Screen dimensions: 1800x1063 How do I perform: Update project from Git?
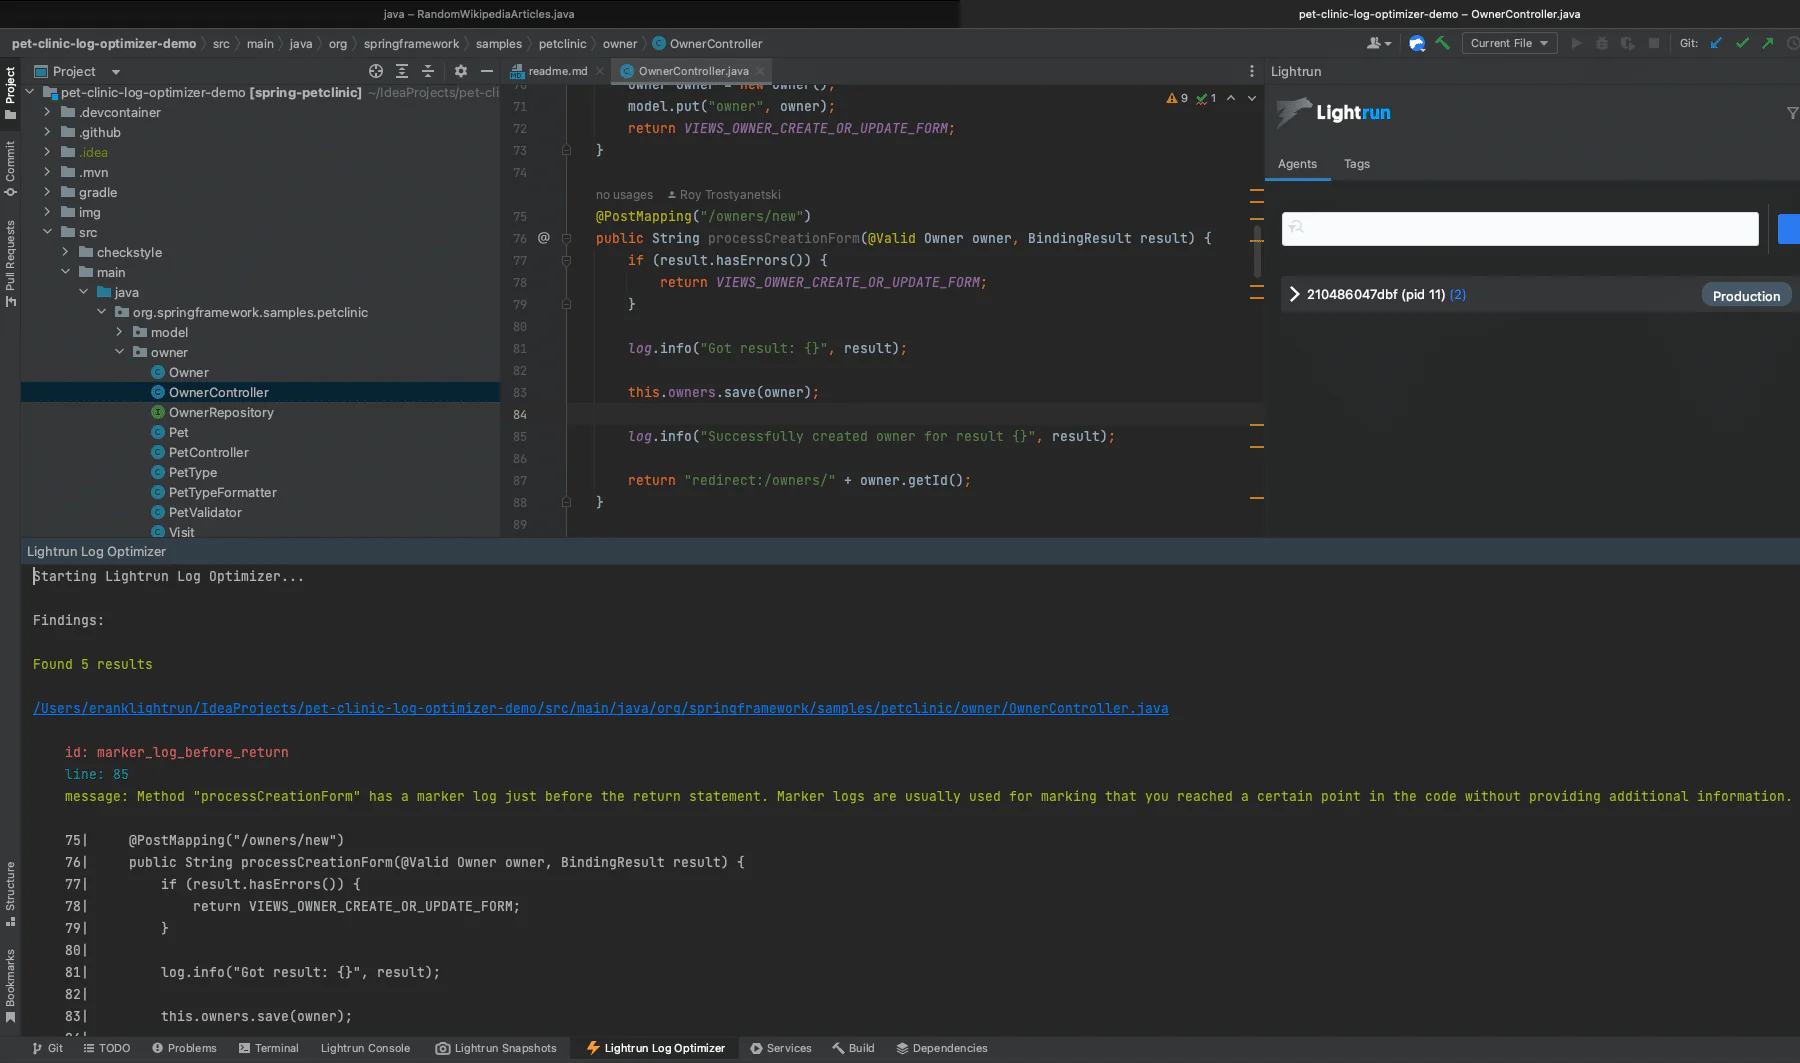point(1717,43)
